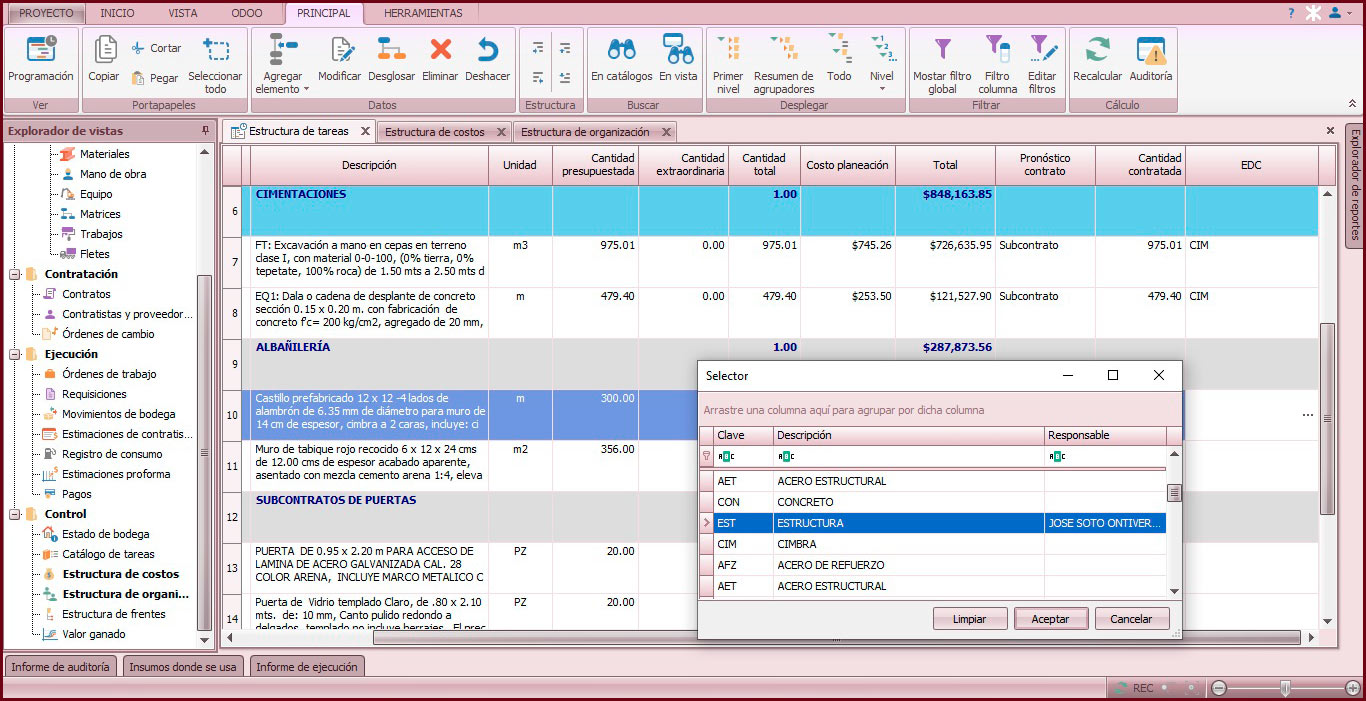Close the Estructura de organización tab

(666, 132)
